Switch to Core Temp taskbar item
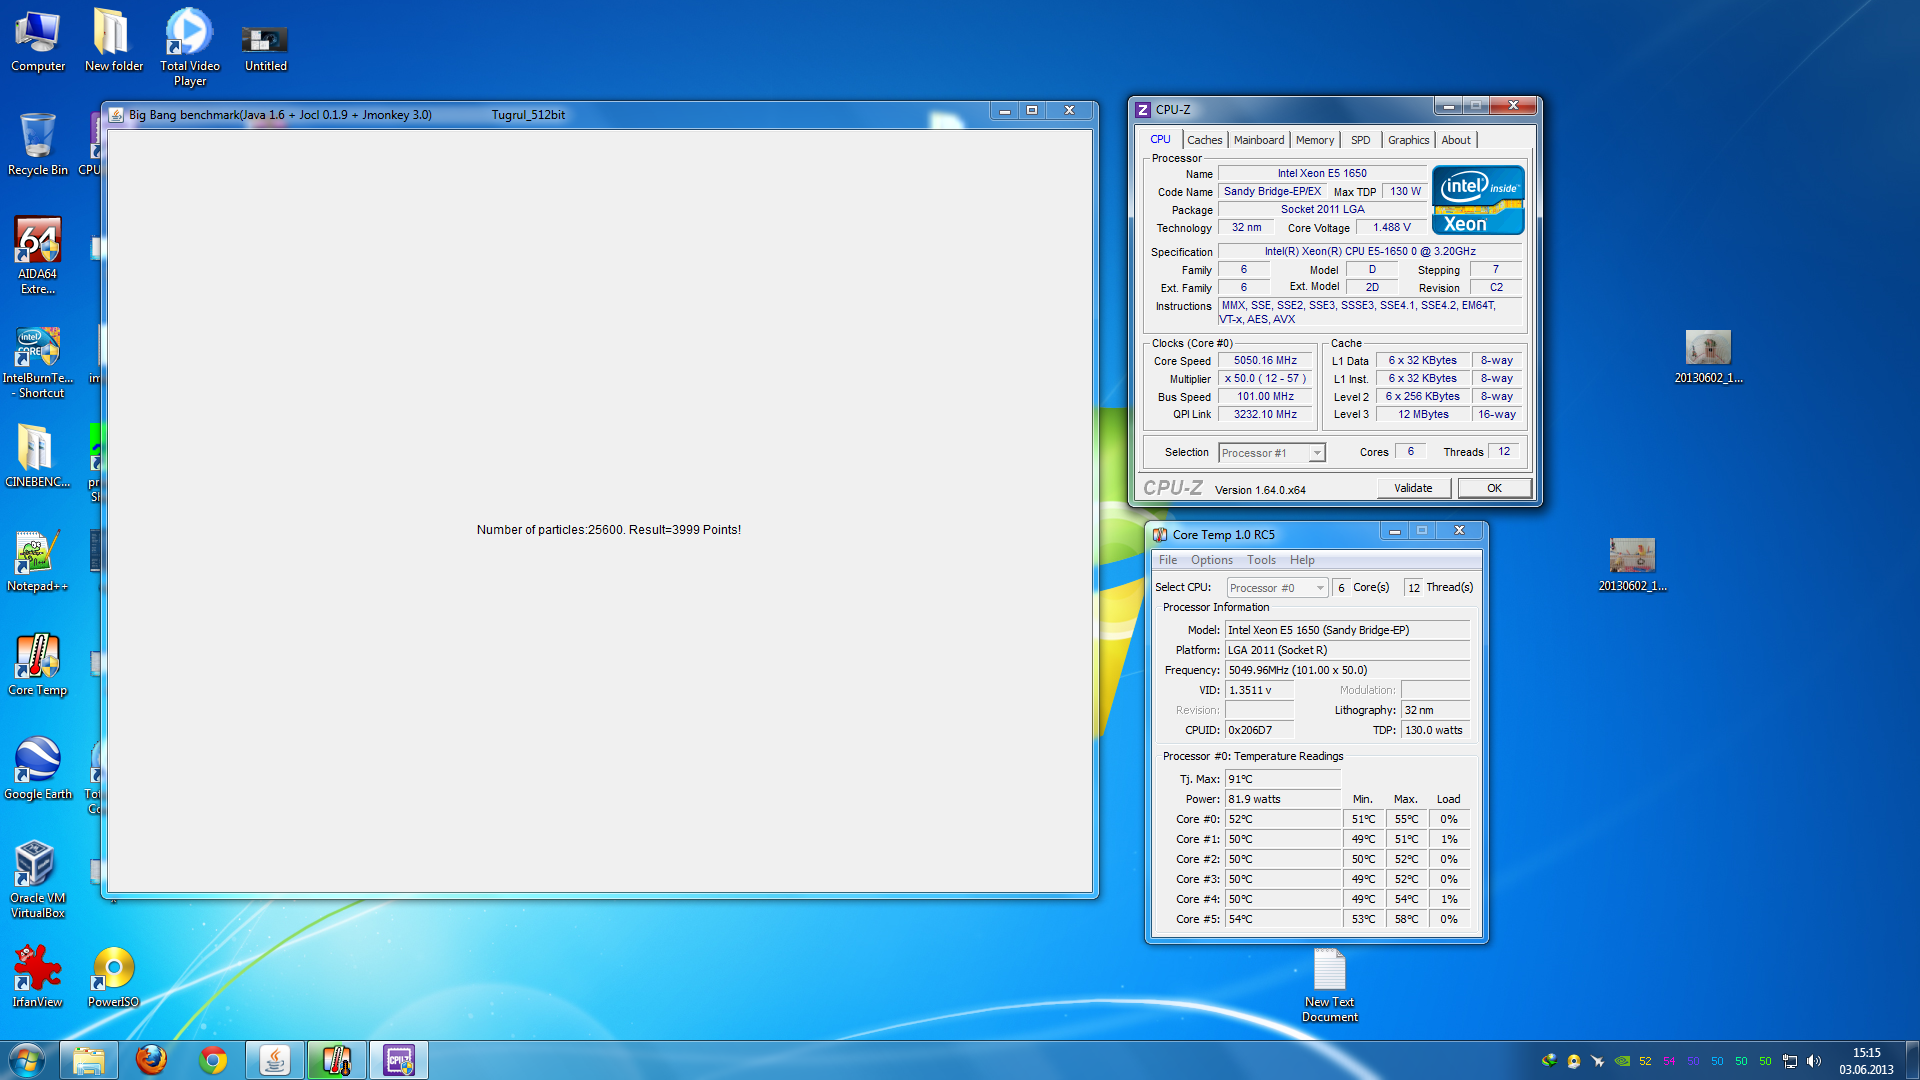This screenshot has width=1920, height=1080. [x=337, y=1060]
